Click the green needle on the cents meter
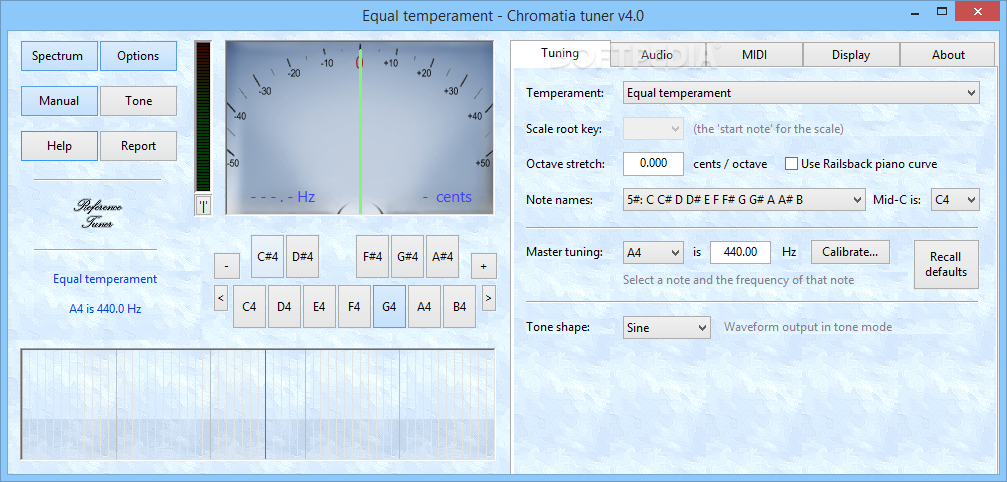The width and height of the screenshot is (1007, 482). 360,132
